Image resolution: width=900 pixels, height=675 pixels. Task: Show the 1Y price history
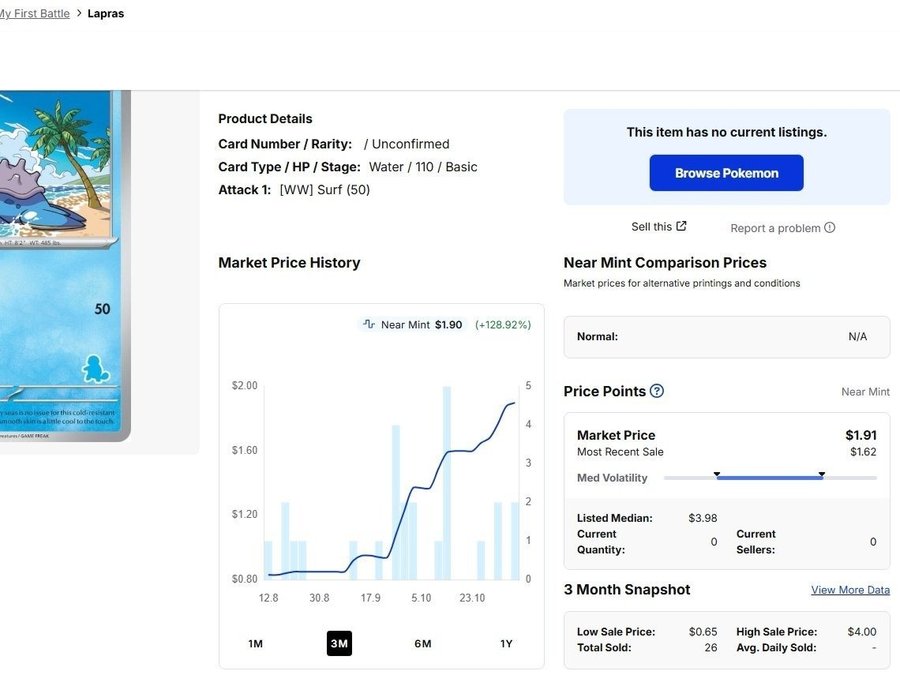(x=506, y=643)
